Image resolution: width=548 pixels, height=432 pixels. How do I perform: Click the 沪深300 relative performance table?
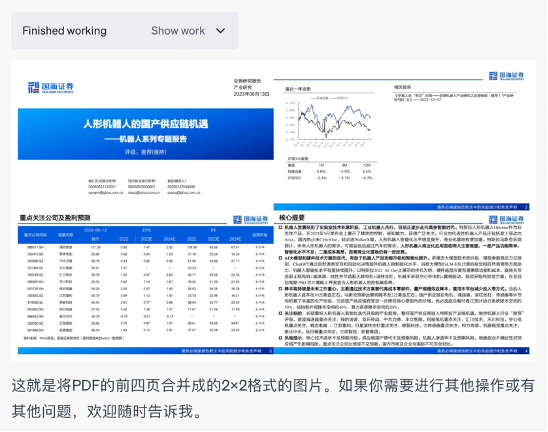pyautogui.click(x=330, y=168)
